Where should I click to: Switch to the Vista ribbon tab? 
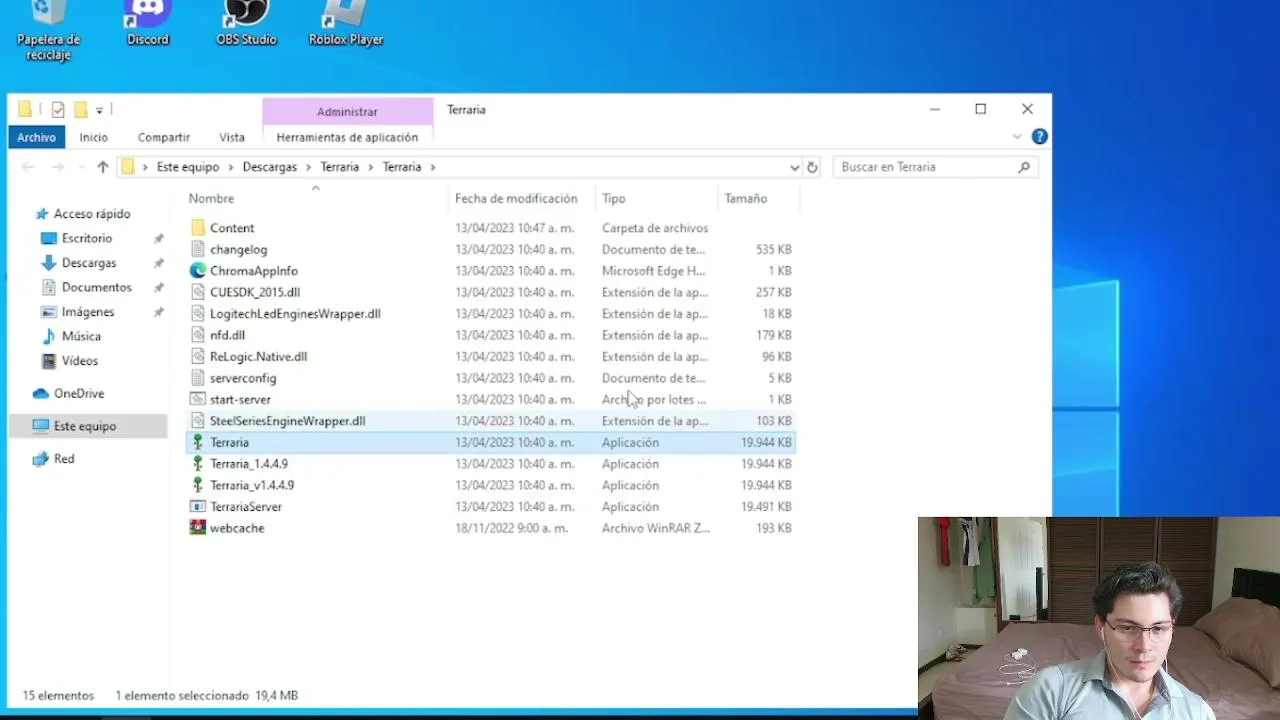coord(232,137)
